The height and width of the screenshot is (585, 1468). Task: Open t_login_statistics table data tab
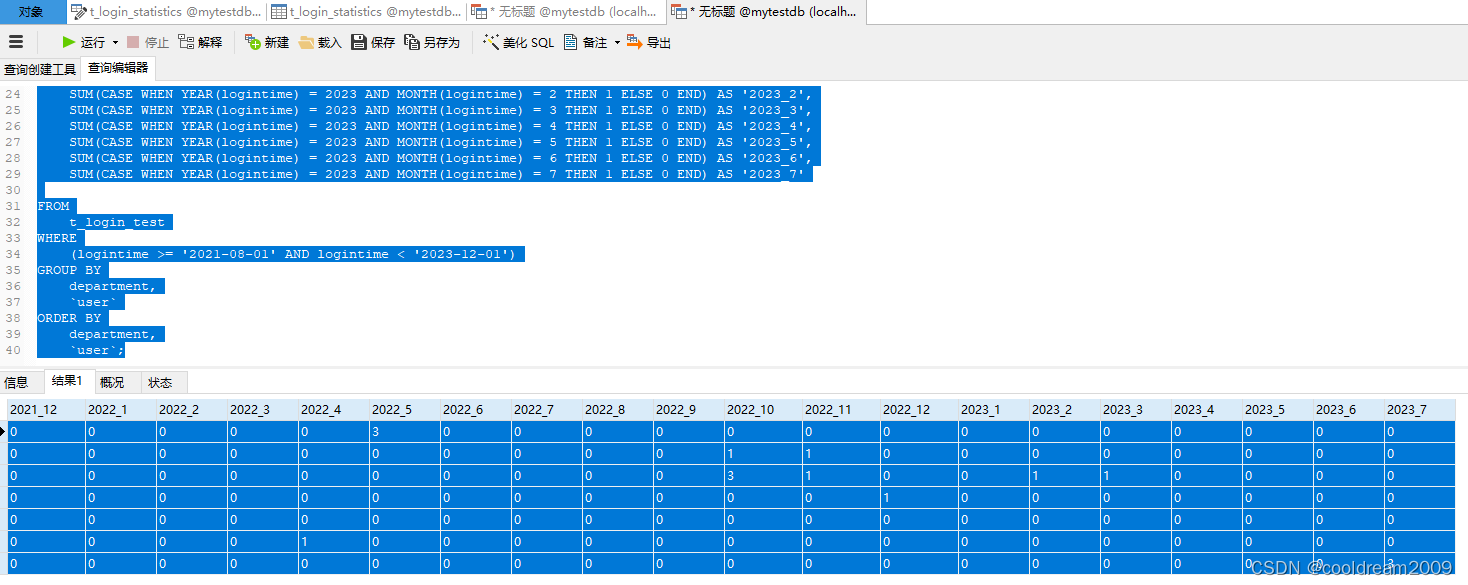(367, 12)
